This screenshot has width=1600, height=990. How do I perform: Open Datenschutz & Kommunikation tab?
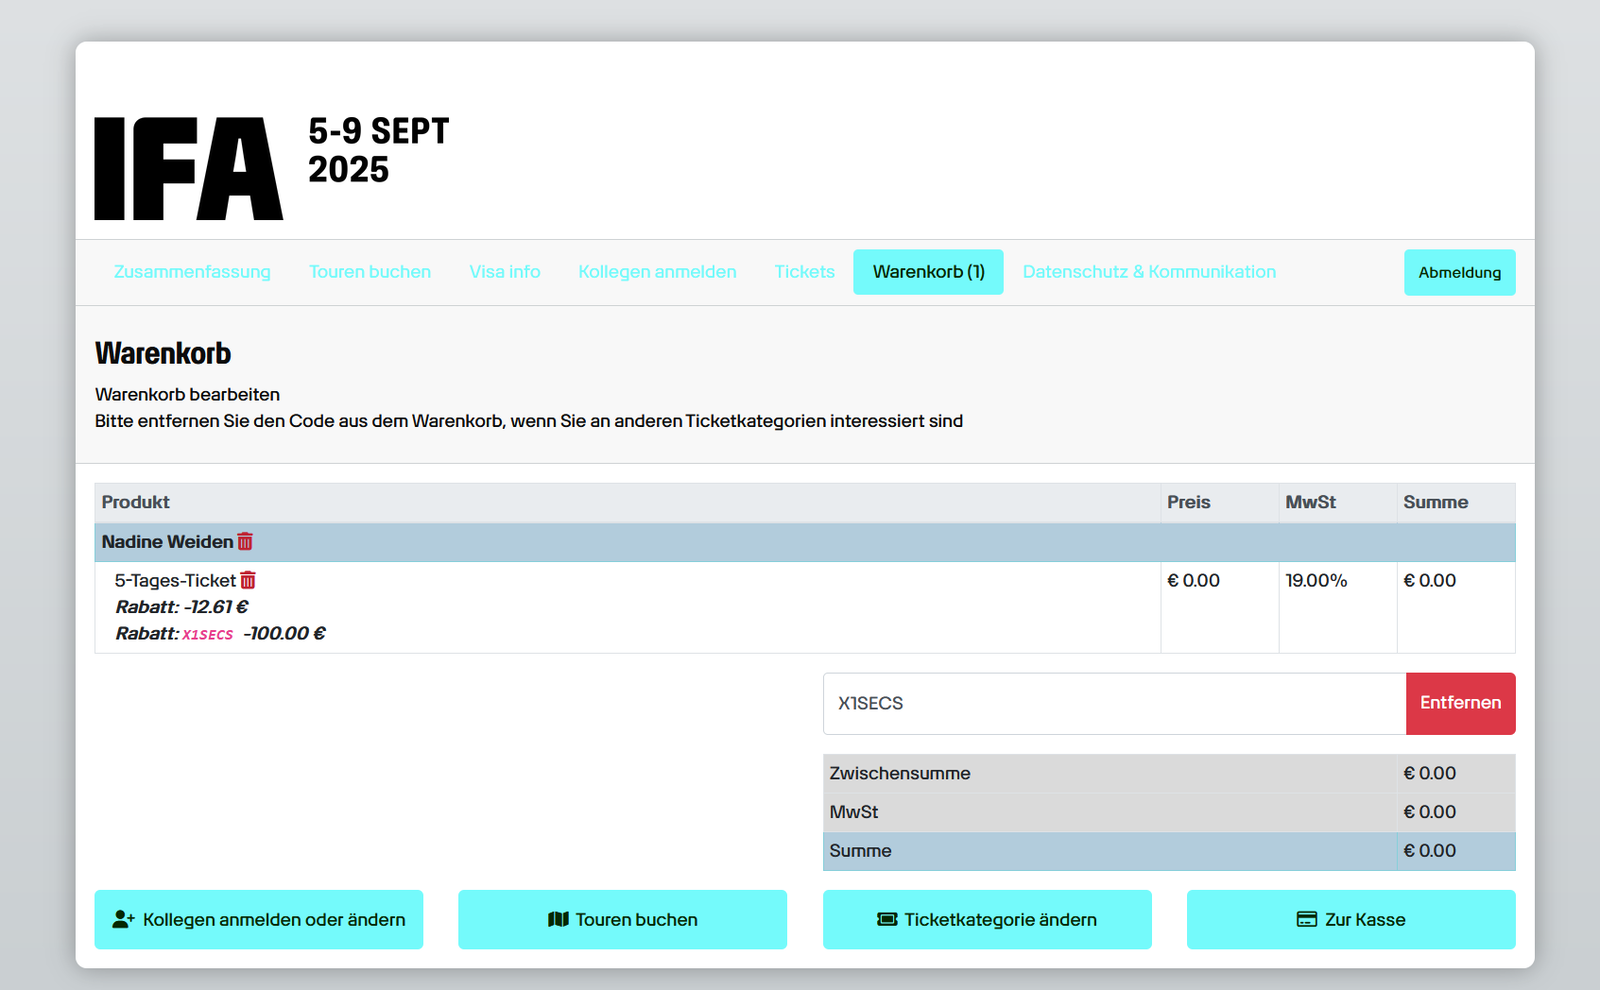[x=1149, y=272]
